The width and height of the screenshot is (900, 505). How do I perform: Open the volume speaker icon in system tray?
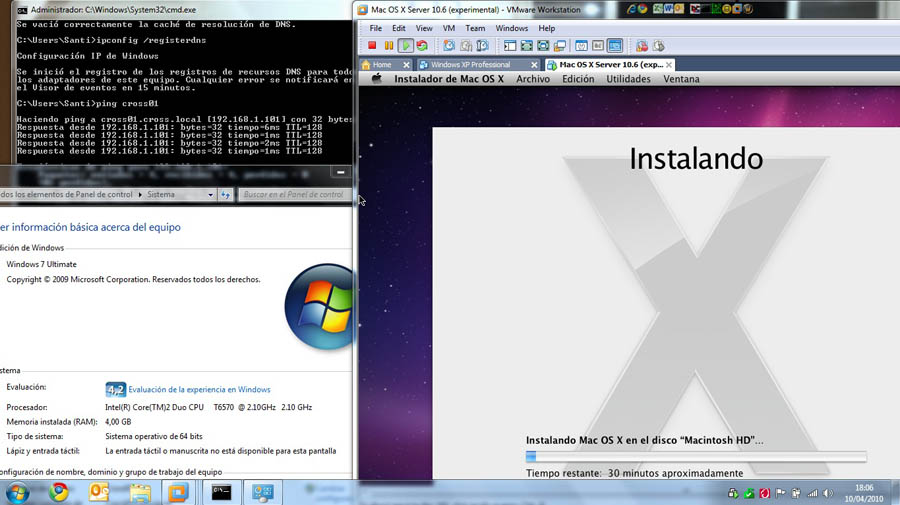[828, 493]
